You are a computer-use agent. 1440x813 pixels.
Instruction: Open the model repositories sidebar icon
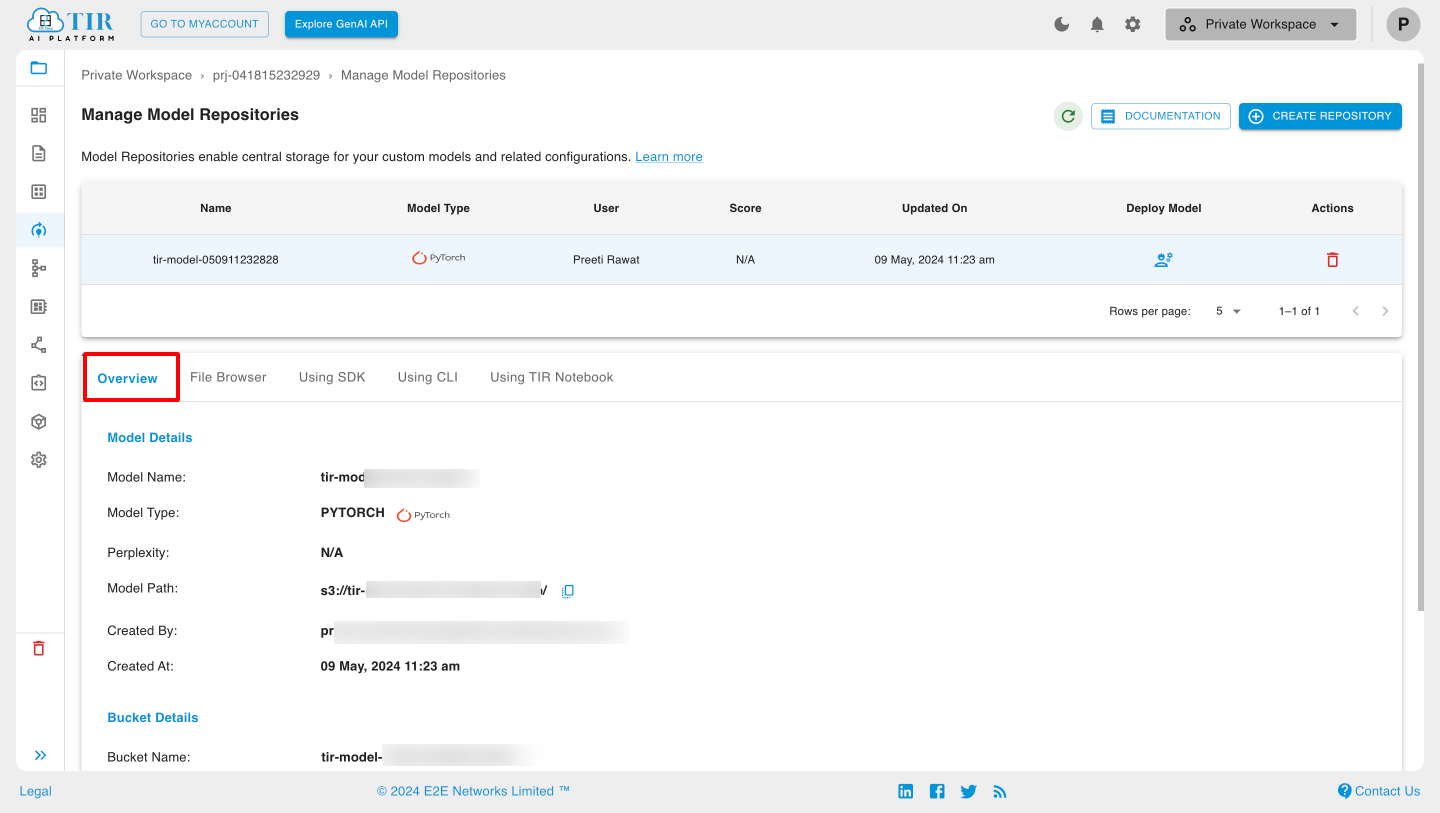coord(39,230)
